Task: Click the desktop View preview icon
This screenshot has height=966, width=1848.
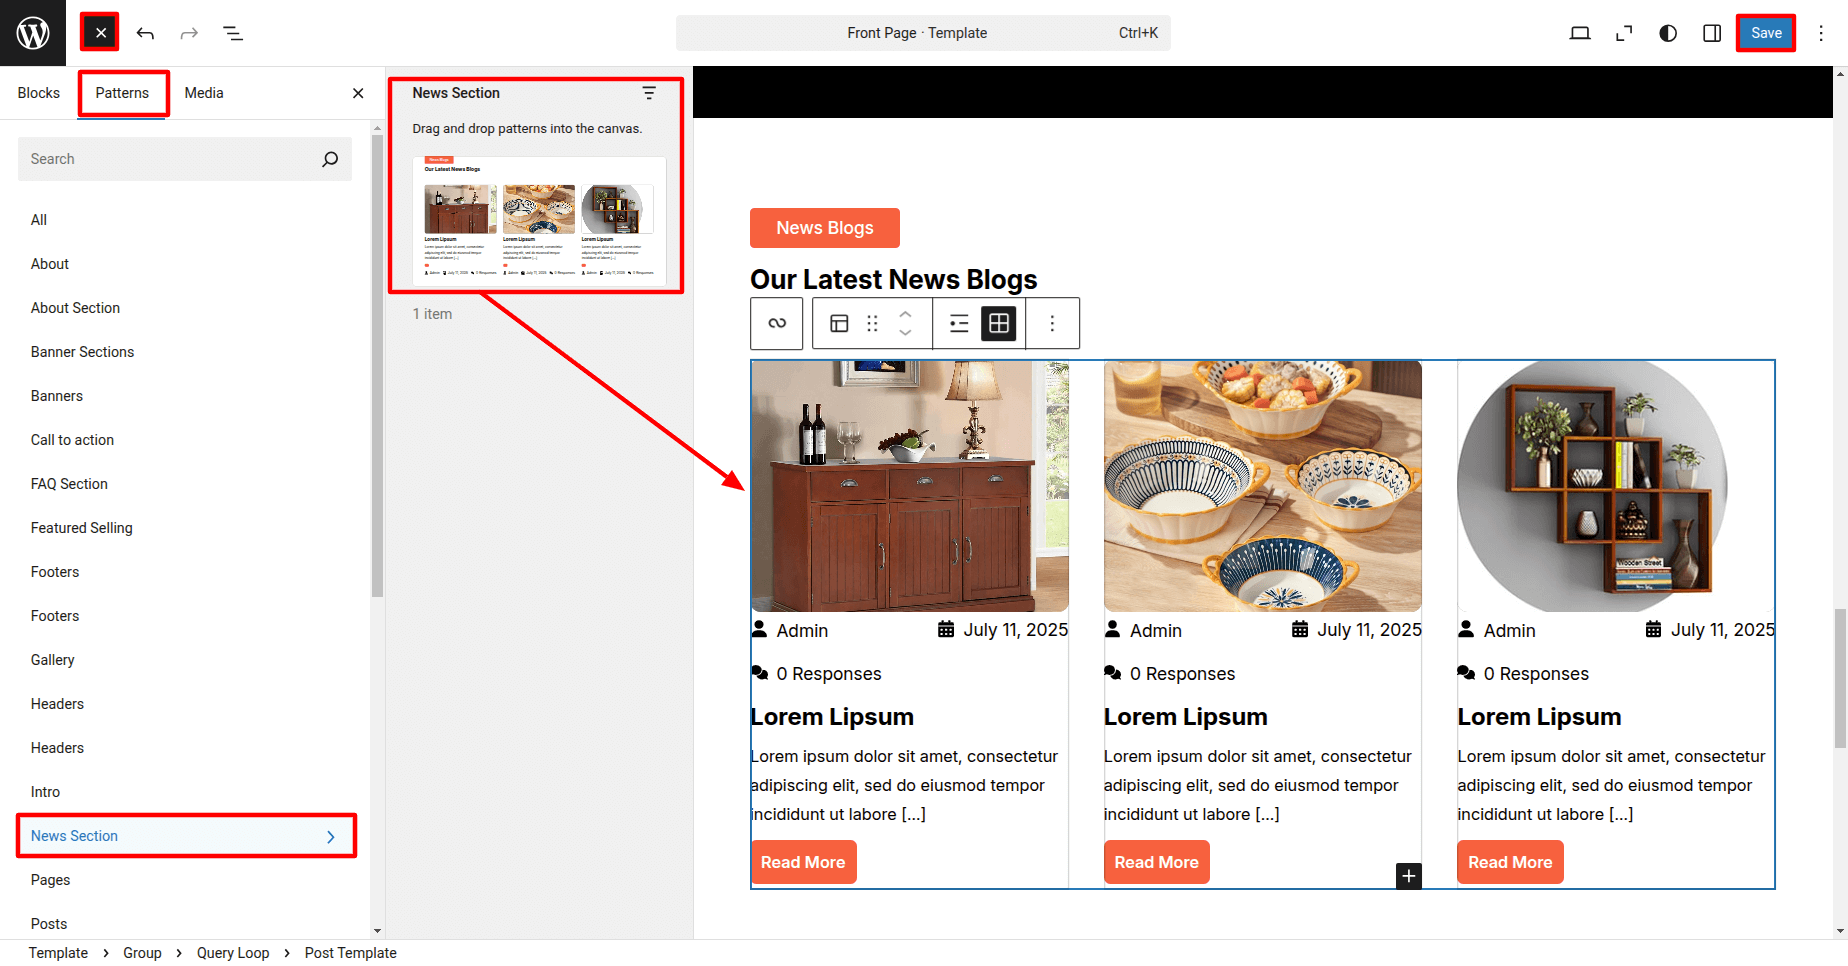Action: (1580, 34)
